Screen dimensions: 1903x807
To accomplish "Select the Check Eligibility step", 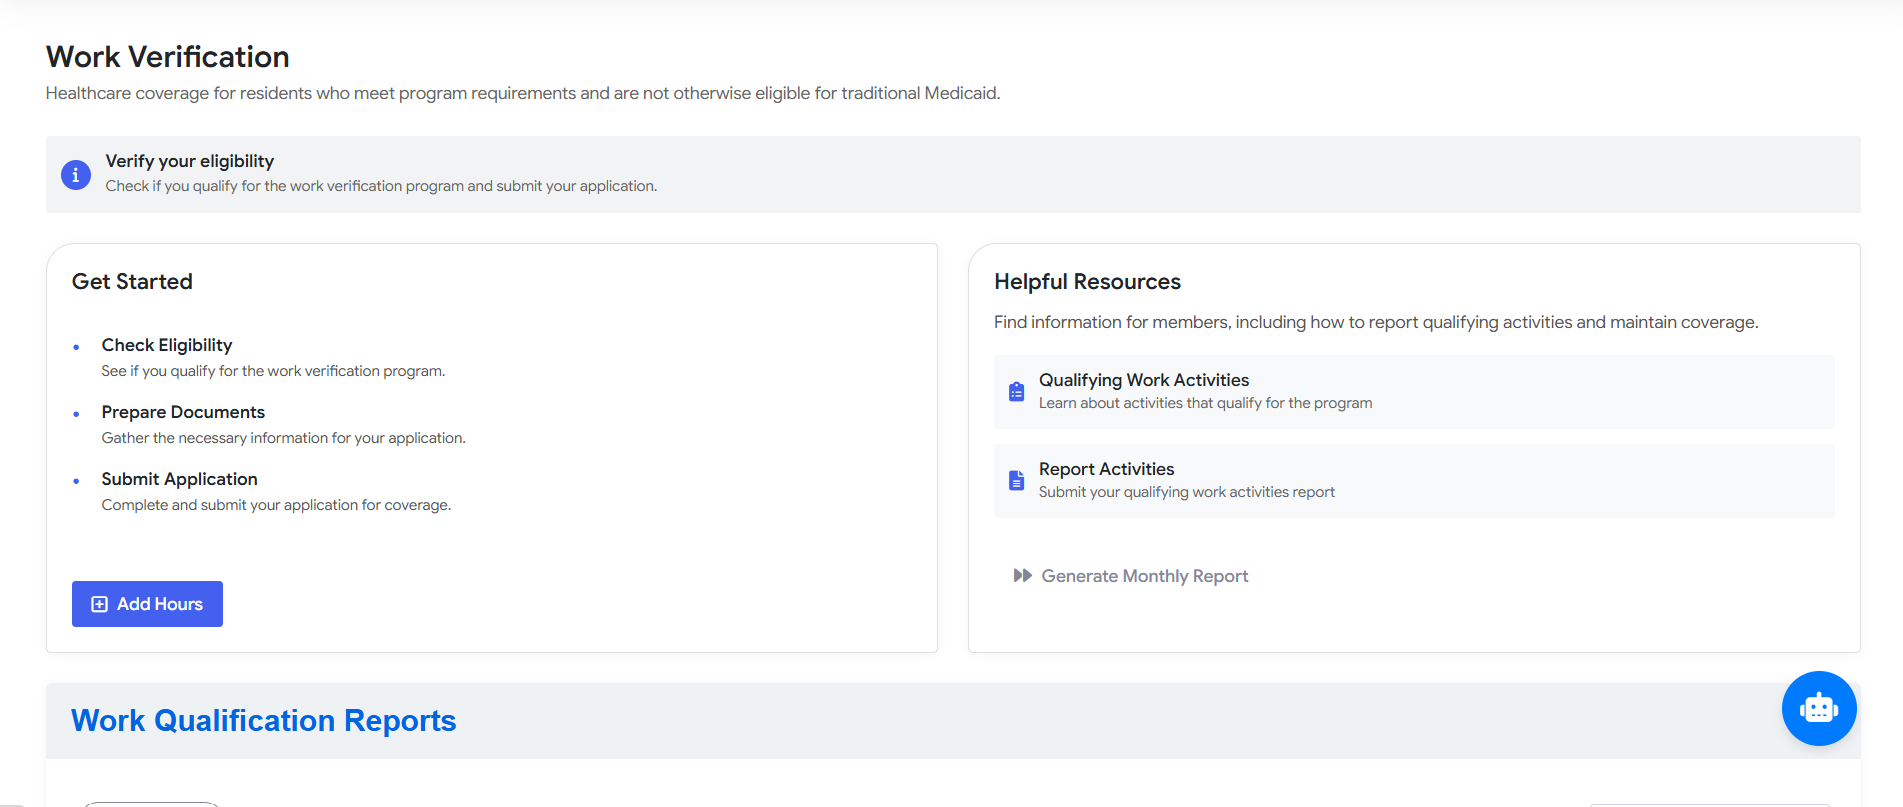I will click(x=167, y=345).
